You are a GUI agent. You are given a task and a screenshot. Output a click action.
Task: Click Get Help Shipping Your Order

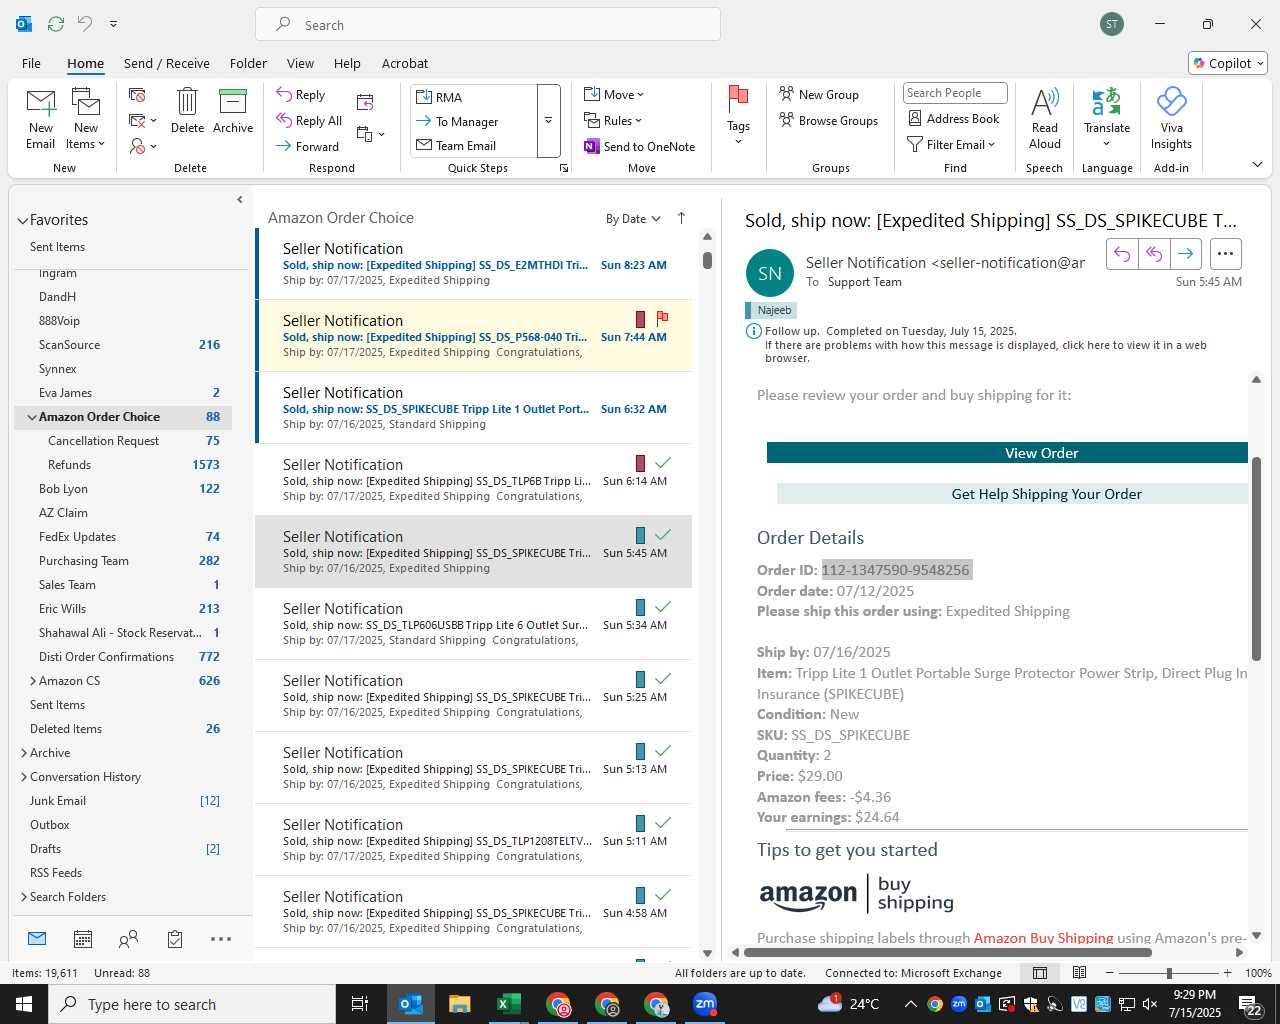pyautogui.click(x=1012, y=494)
